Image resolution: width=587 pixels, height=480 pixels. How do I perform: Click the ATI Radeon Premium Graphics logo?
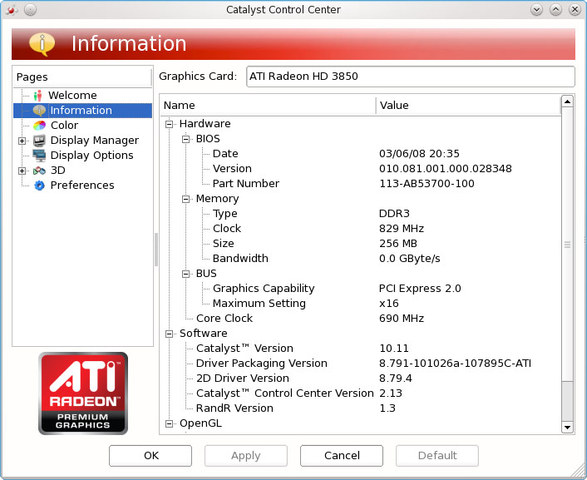tap(83, 393)
